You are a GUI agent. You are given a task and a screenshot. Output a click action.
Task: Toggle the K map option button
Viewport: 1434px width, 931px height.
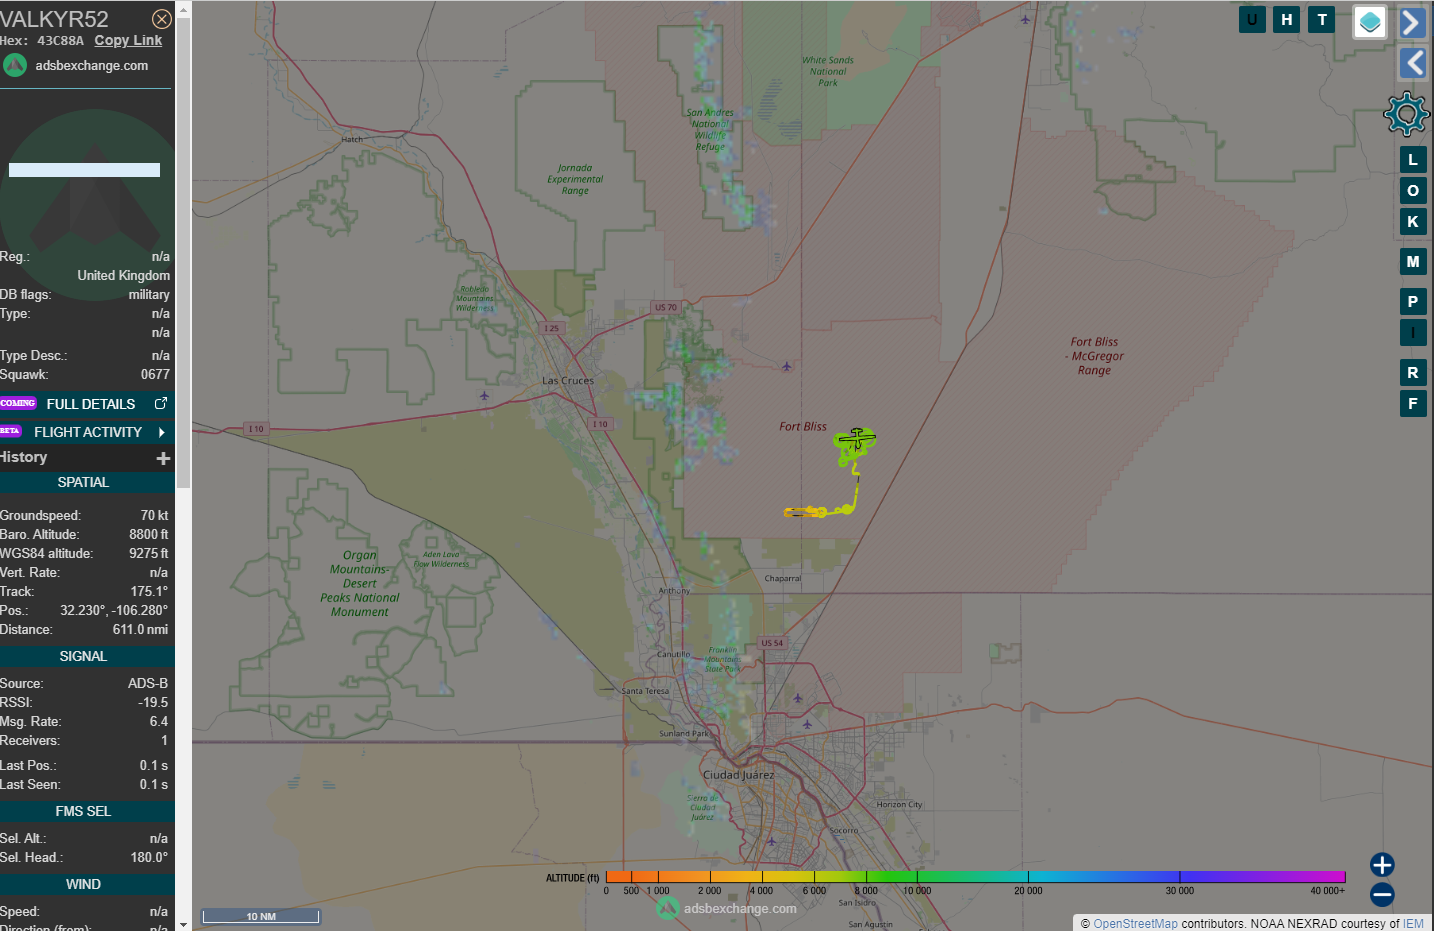tap(1413, 222)
